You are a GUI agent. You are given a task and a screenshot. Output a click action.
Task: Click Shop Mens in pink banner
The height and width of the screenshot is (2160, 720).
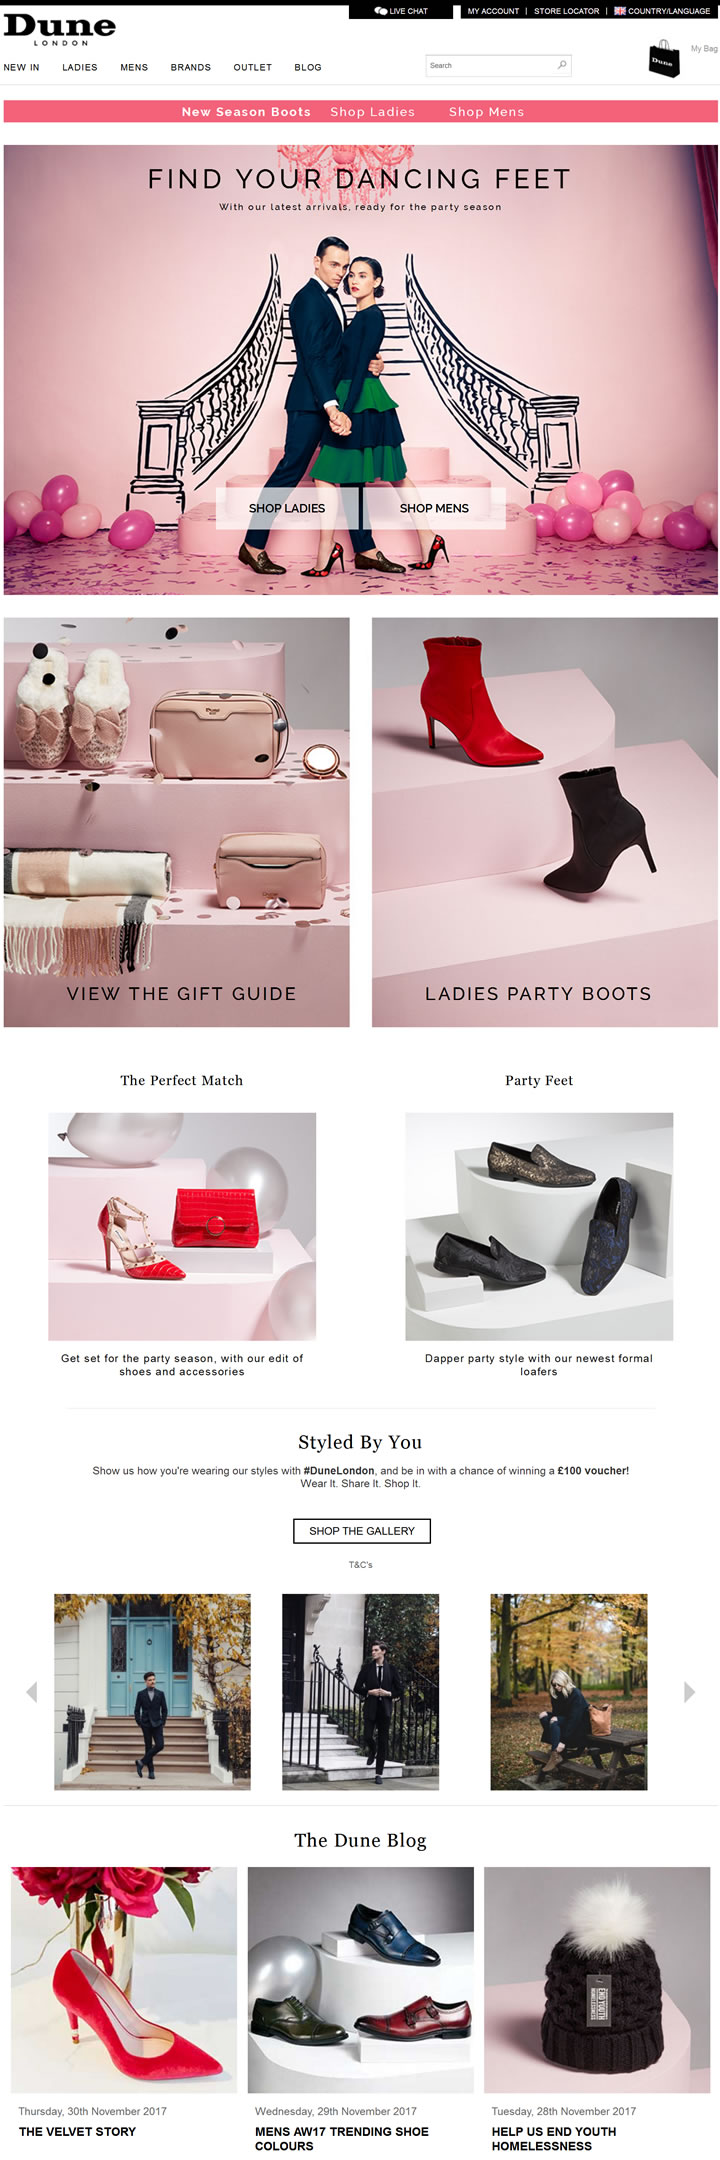[x=487, y=112]
